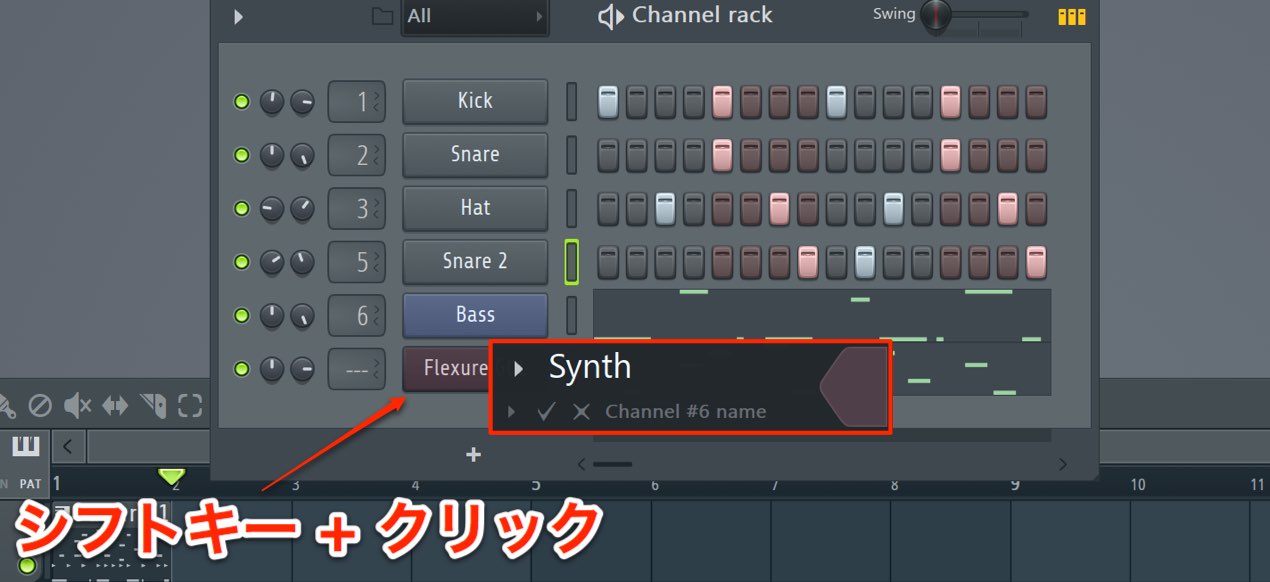The height and width of the screenshot is (582, 1270).
Task: Open the Snare 2 channel button
Action: pos(475,262)
